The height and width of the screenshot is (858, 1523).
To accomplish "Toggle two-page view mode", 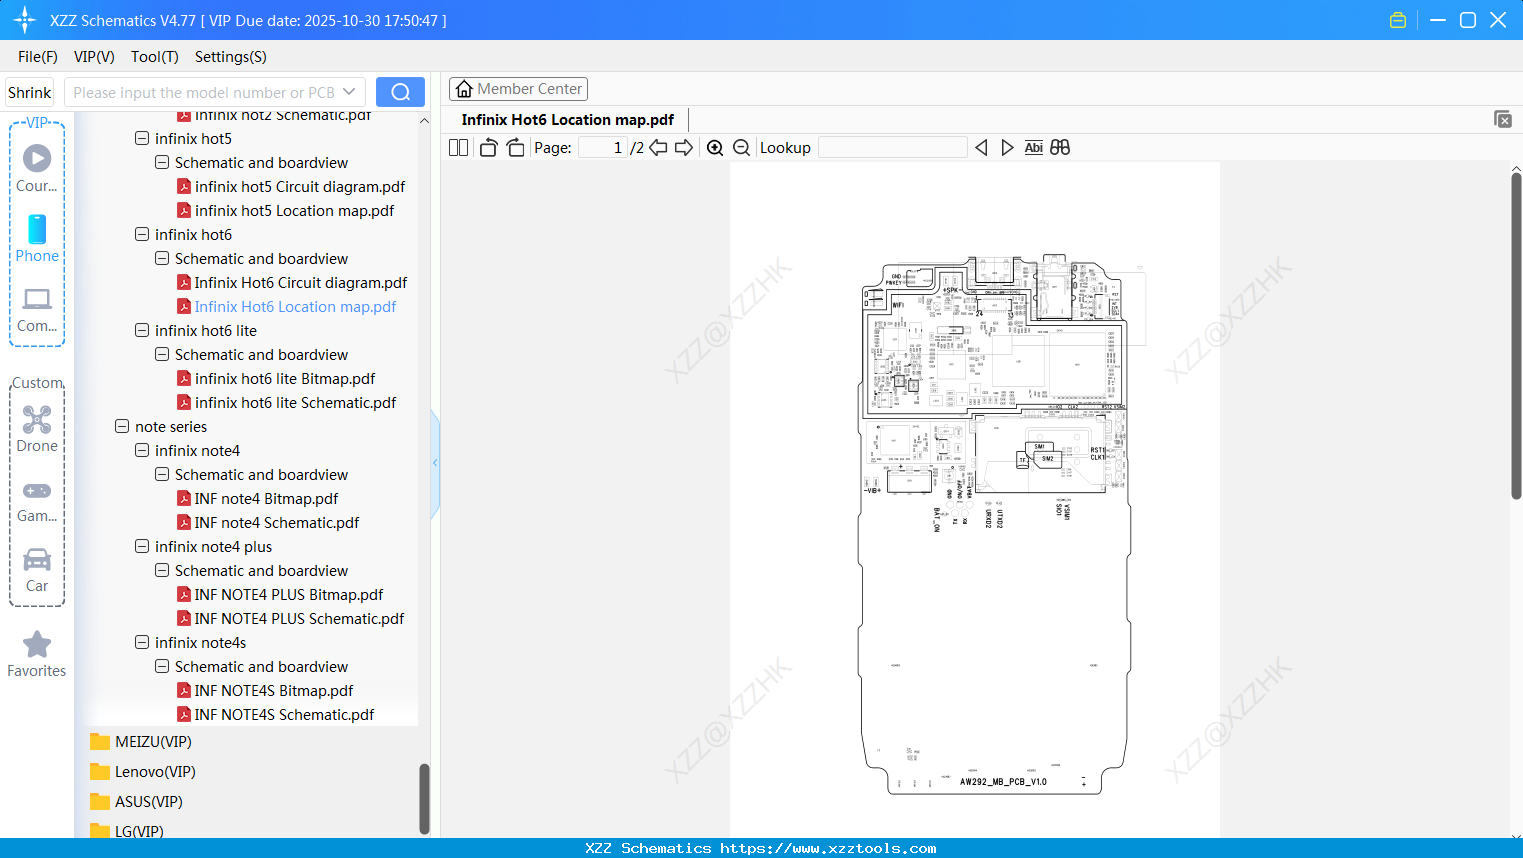I will (457, 147).
